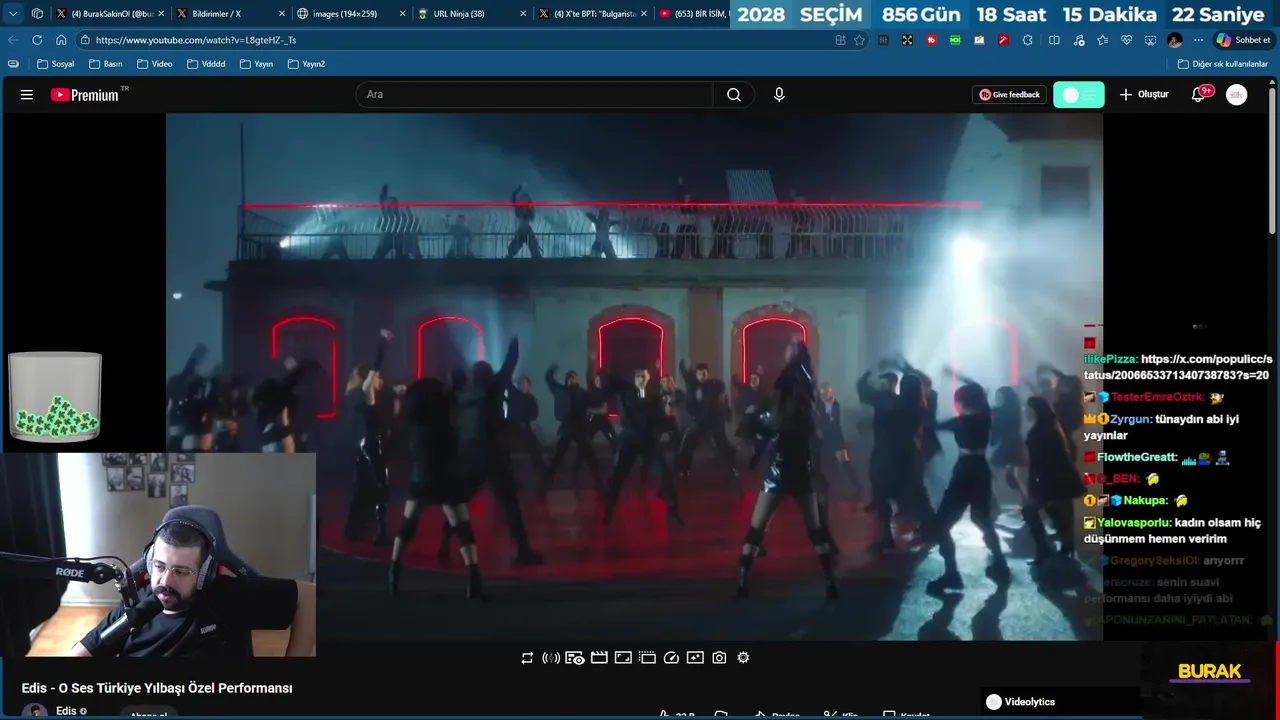The height and width of the screenshot is (720, 1280).
Task: Switch to X'te BPT Bulgarista tab
Action: (x=594, y=14)
